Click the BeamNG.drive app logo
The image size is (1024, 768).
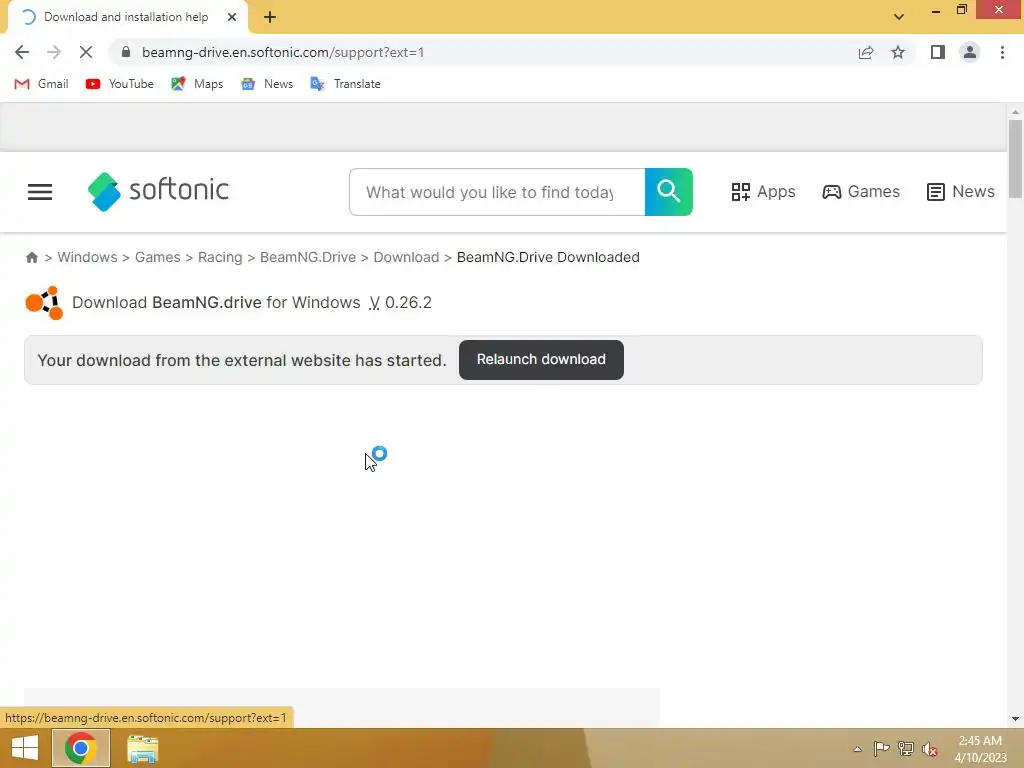[x=44, y=303]
